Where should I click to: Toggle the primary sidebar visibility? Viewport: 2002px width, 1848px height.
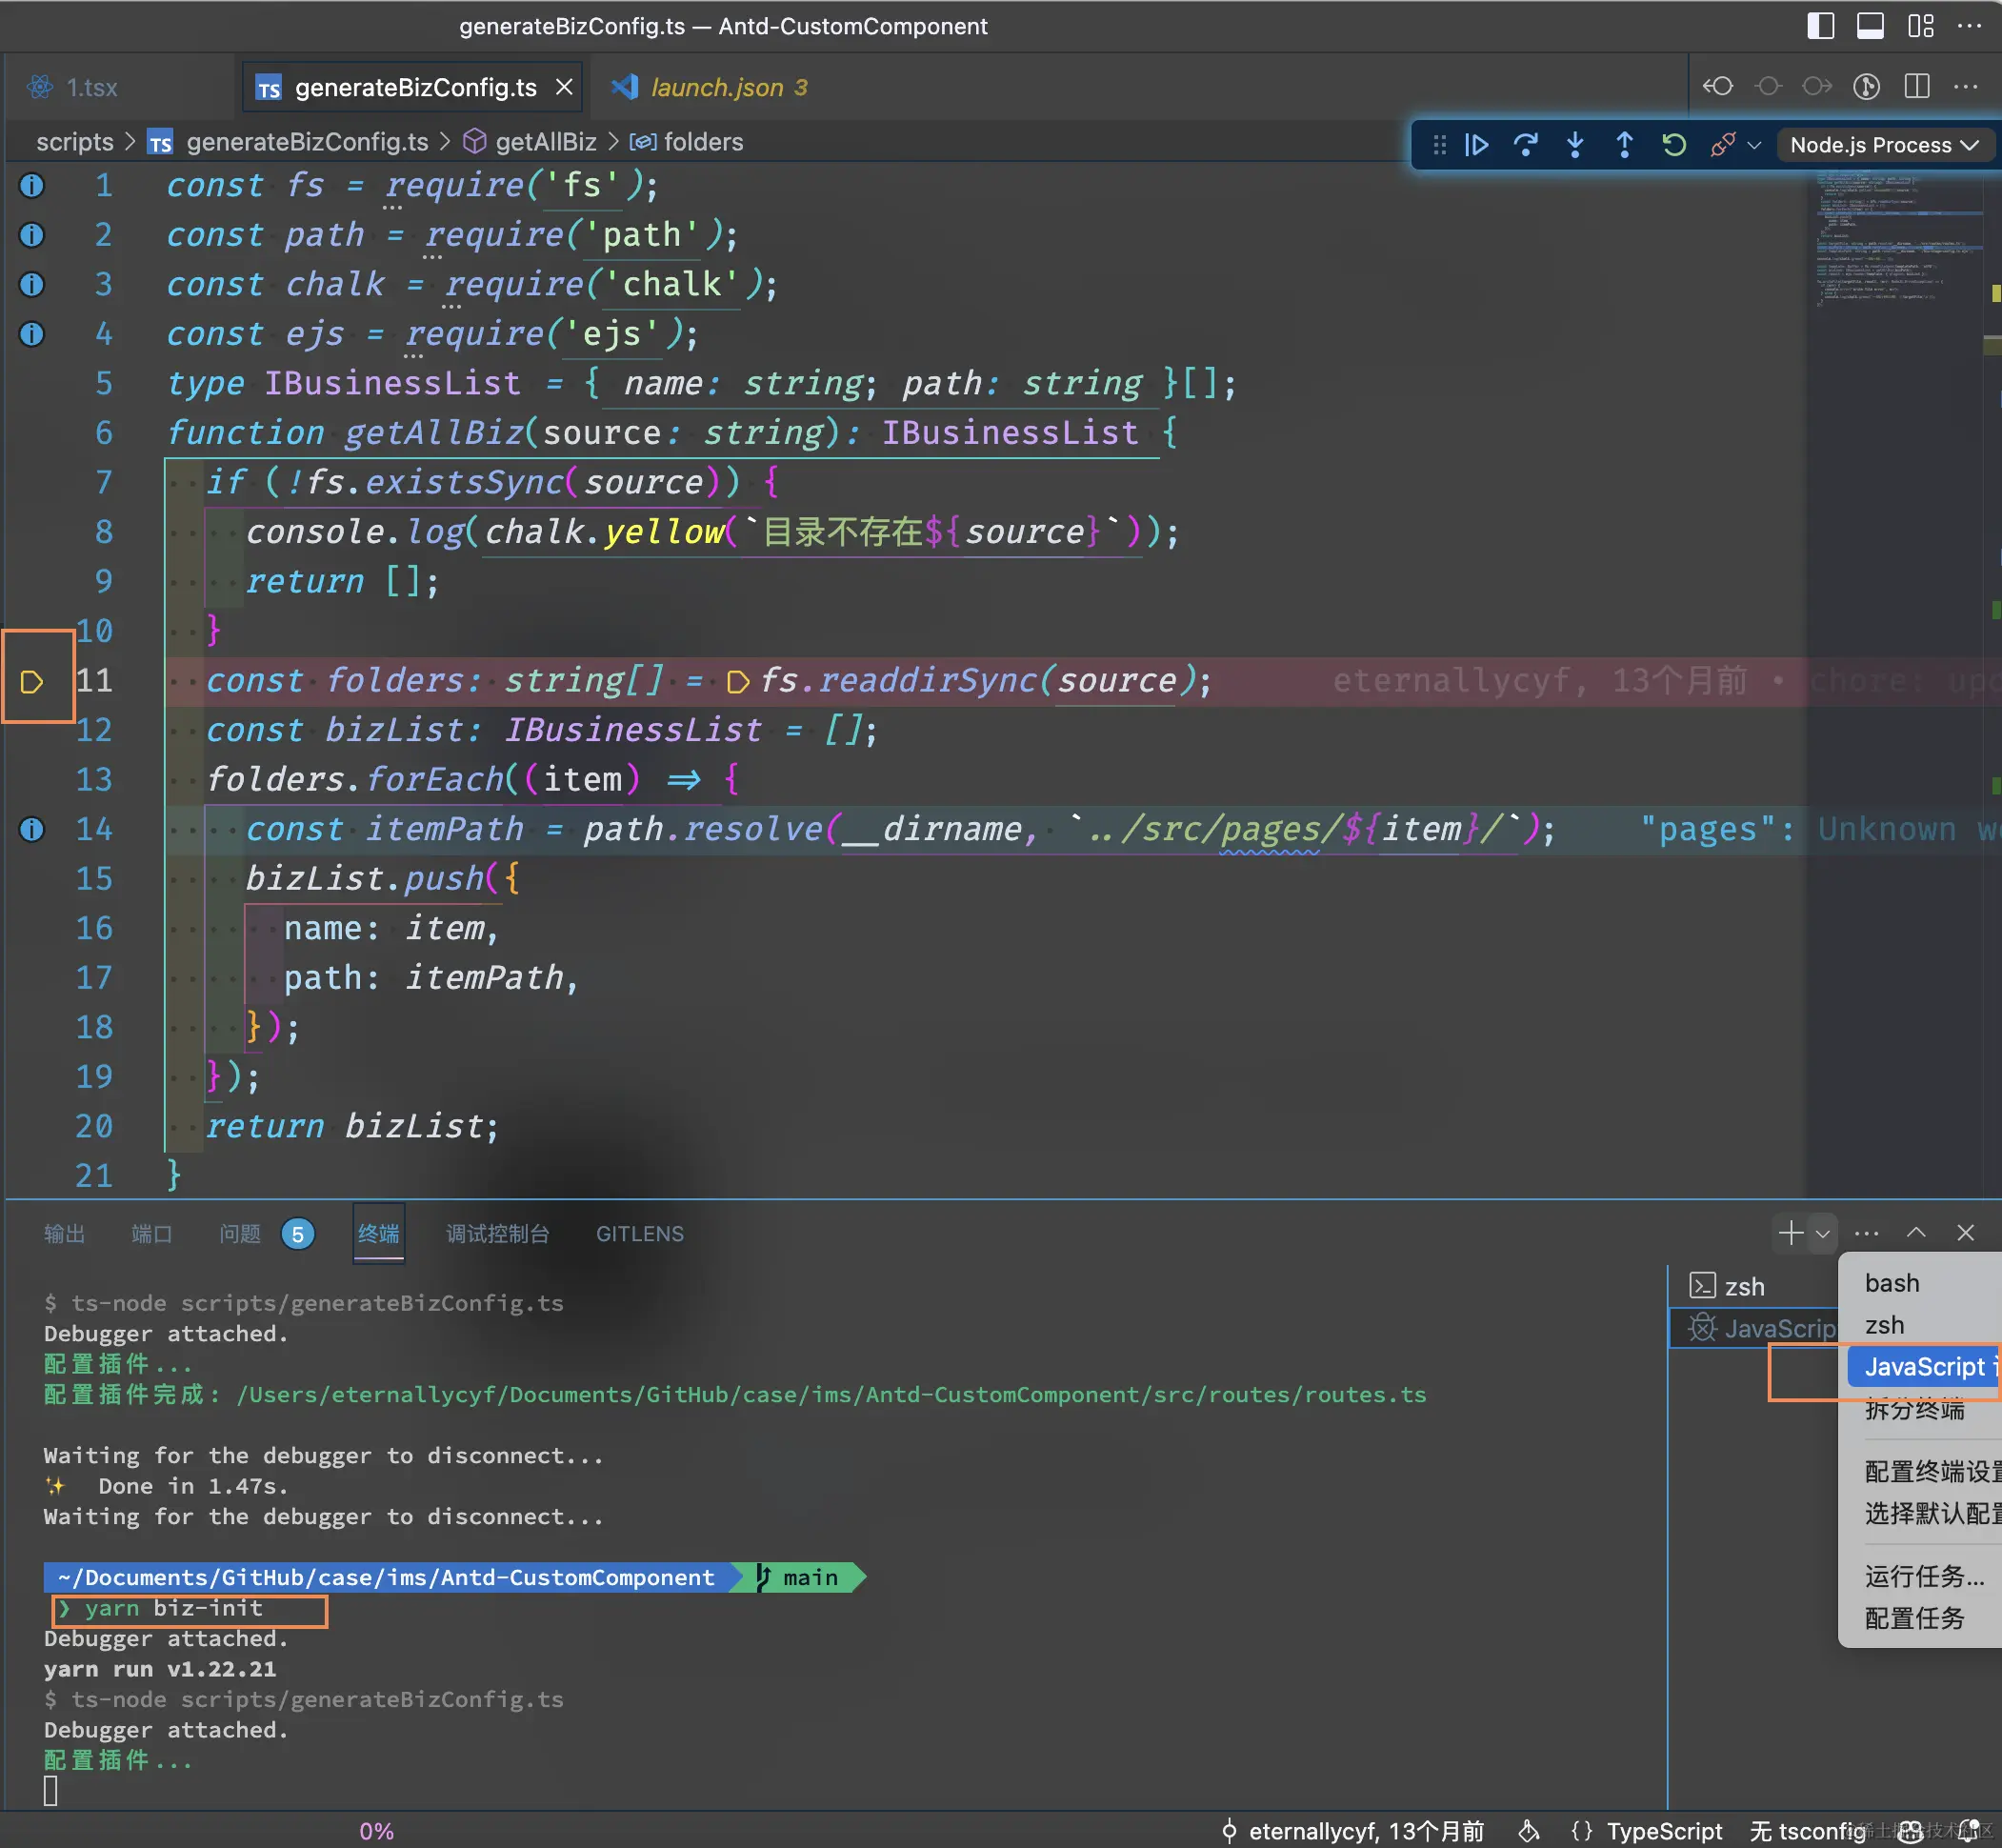coord(1820,26)
